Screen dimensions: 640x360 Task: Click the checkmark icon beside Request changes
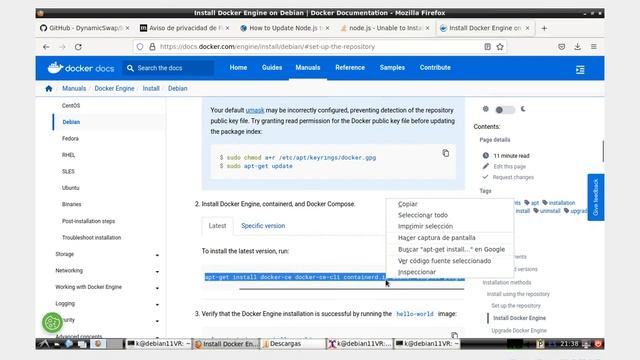click(x=485, y=177)
